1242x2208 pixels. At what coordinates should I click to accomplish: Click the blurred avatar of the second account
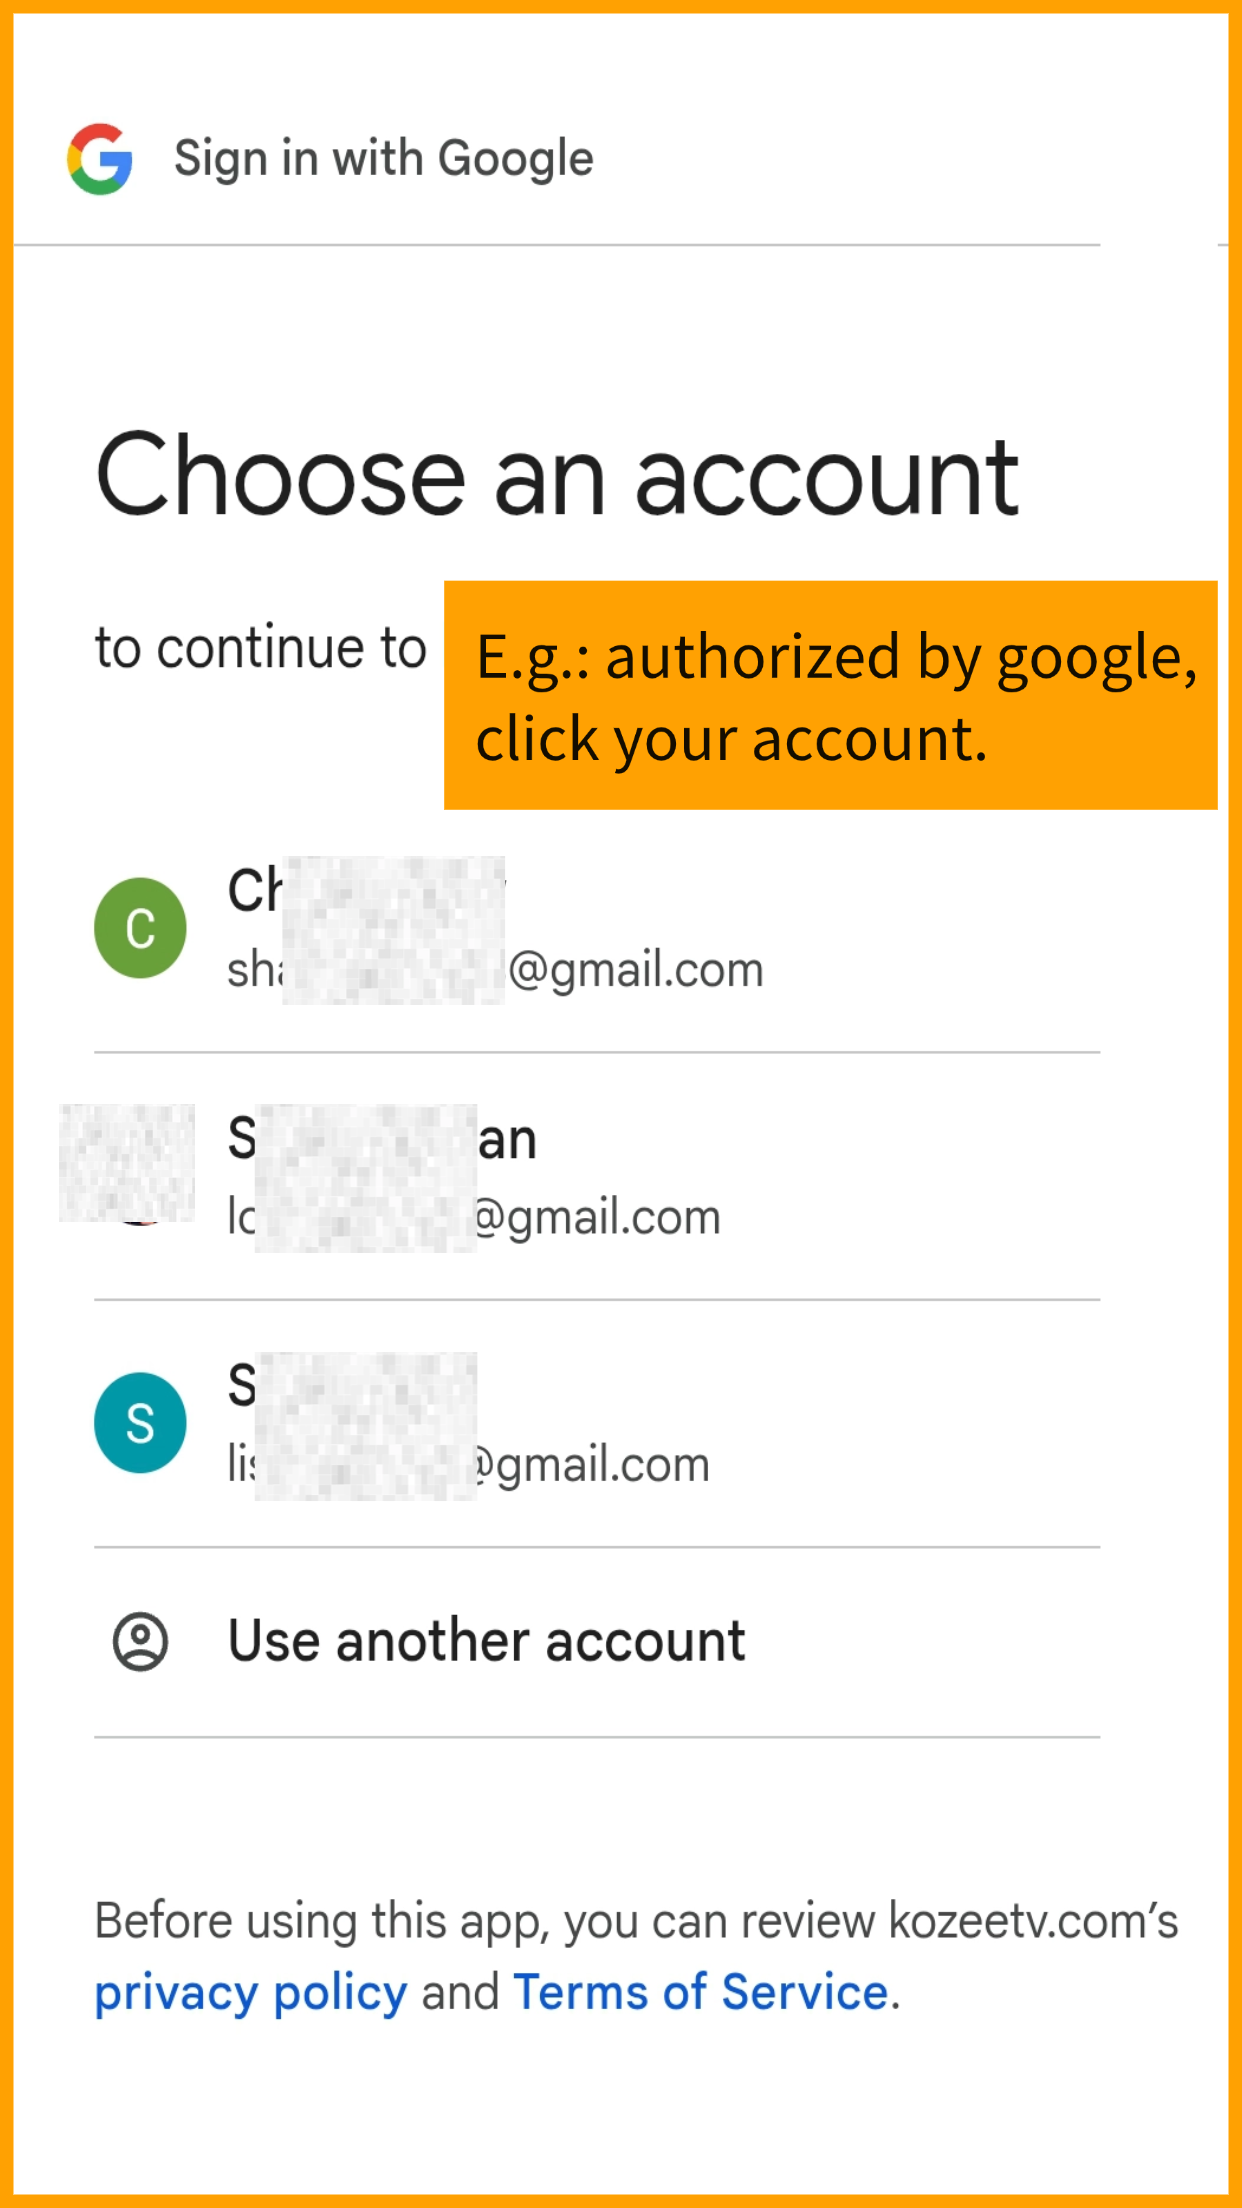128,1164
